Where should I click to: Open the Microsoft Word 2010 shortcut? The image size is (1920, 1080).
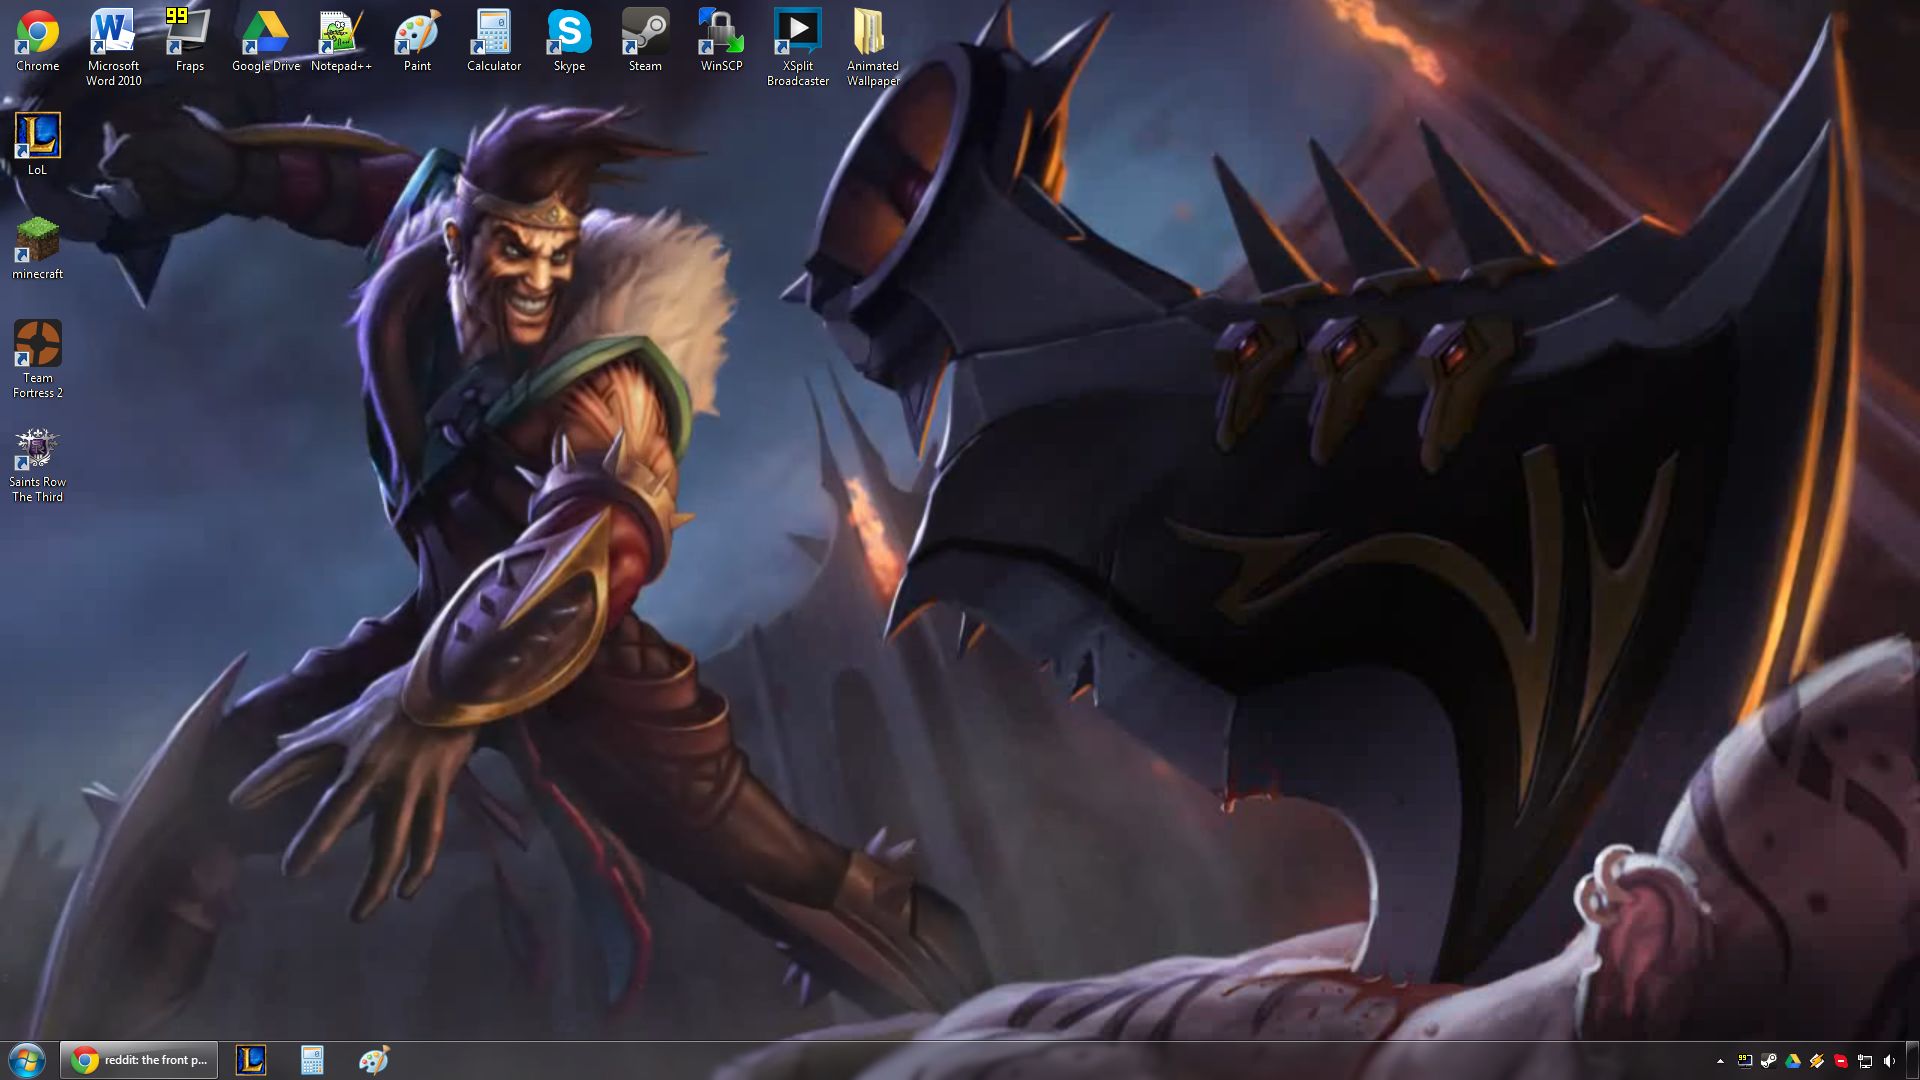point(113,47)
